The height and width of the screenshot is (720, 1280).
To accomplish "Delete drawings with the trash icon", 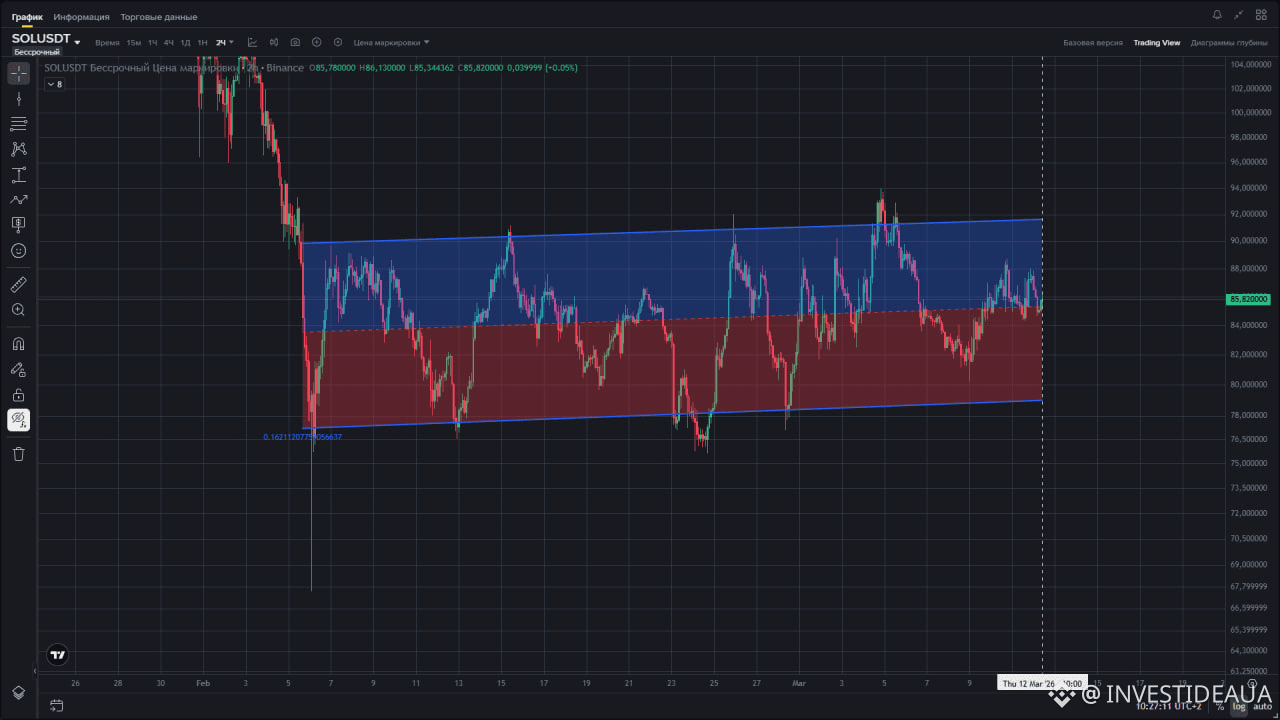I will click(18, 454).
